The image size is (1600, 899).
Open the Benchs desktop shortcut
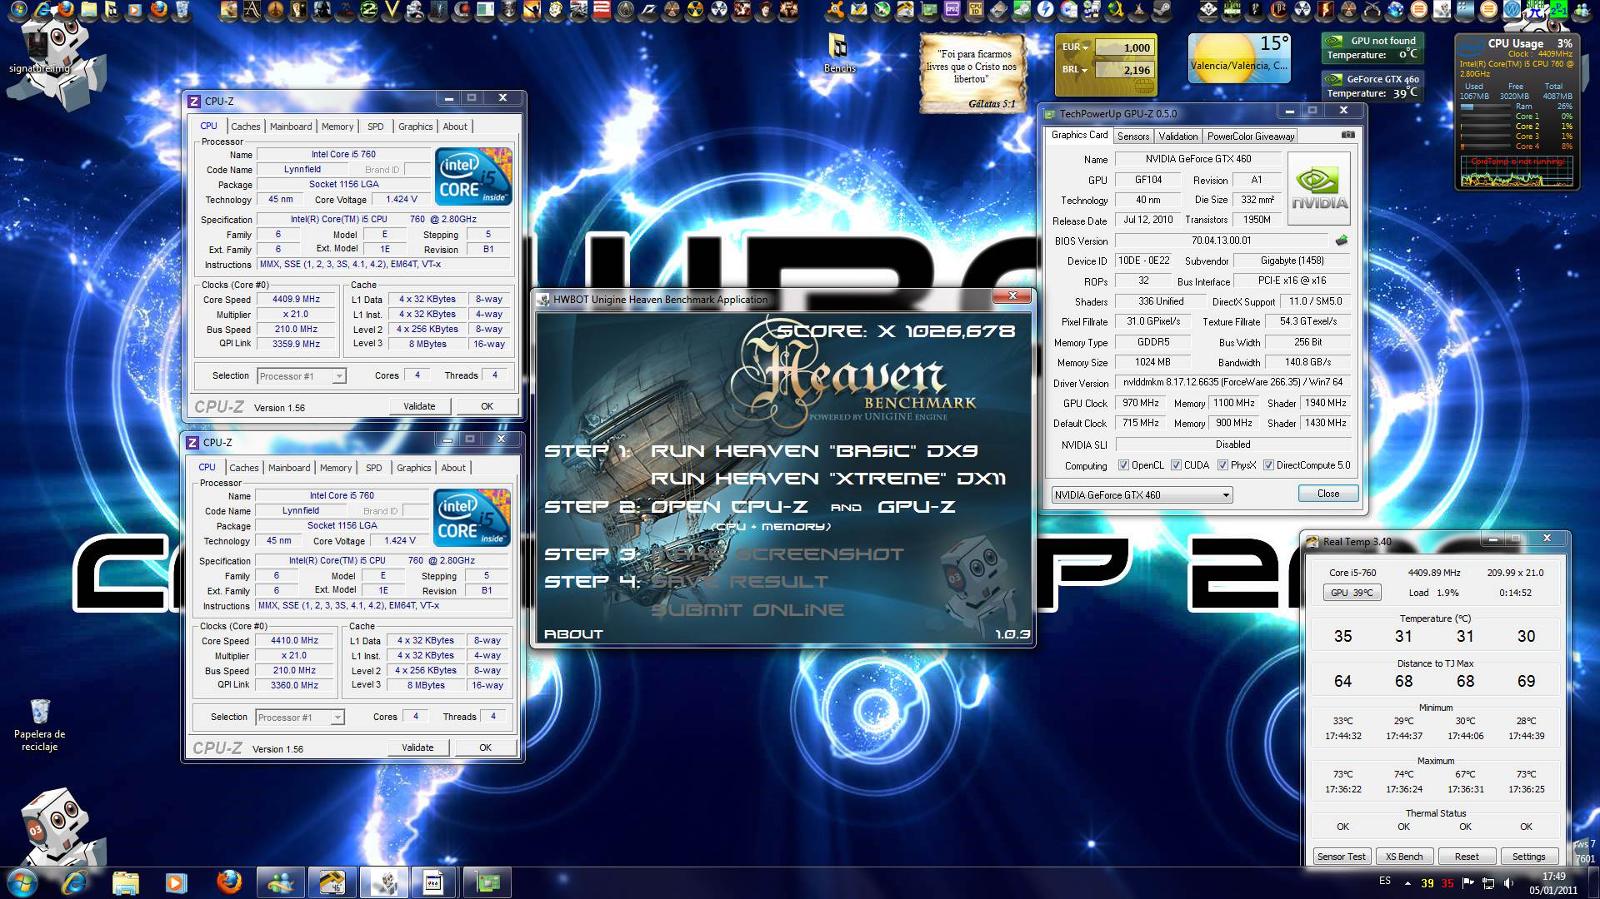pos(839,53)
